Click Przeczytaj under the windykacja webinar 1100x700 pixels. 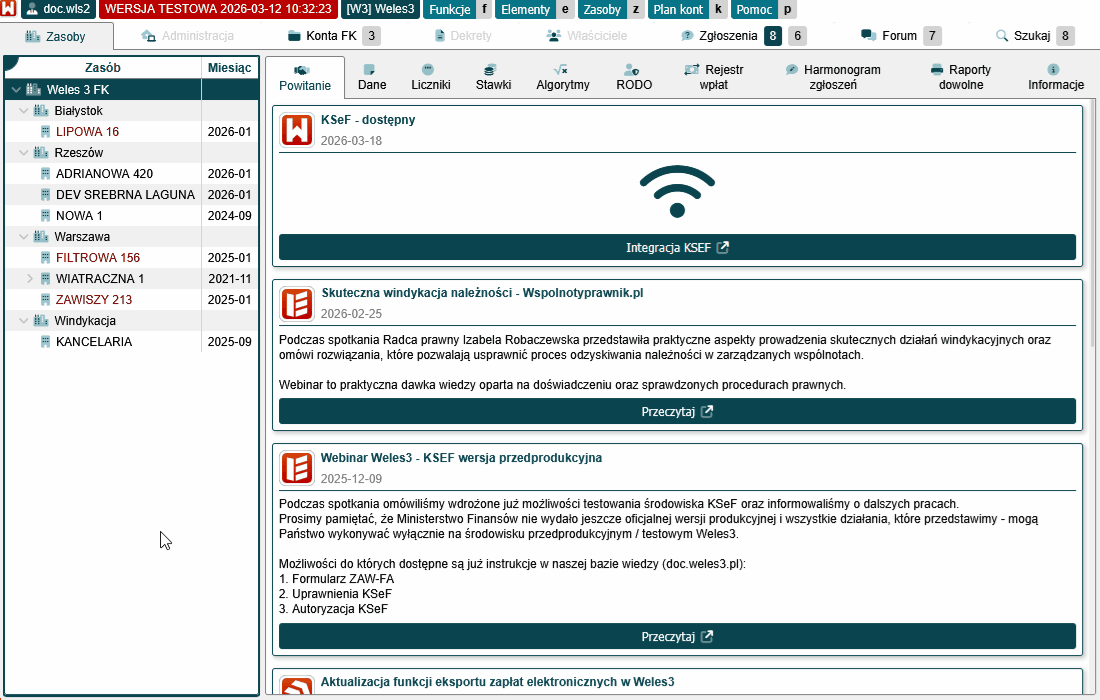677,411
